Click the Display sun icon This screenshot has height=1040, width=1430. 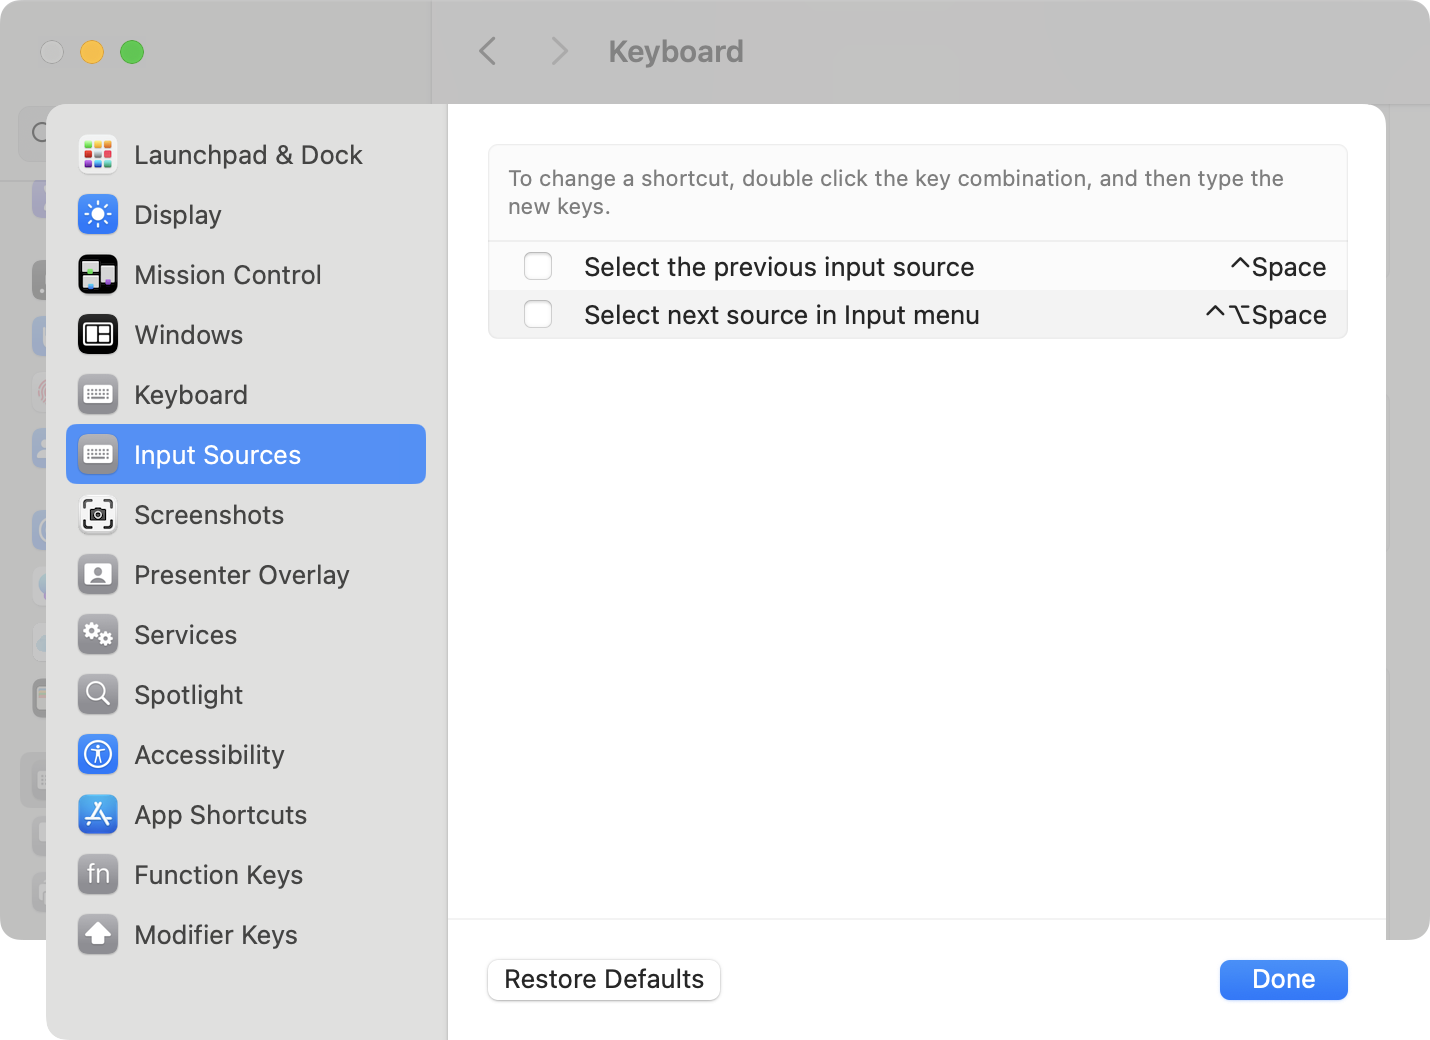(98, 215)
